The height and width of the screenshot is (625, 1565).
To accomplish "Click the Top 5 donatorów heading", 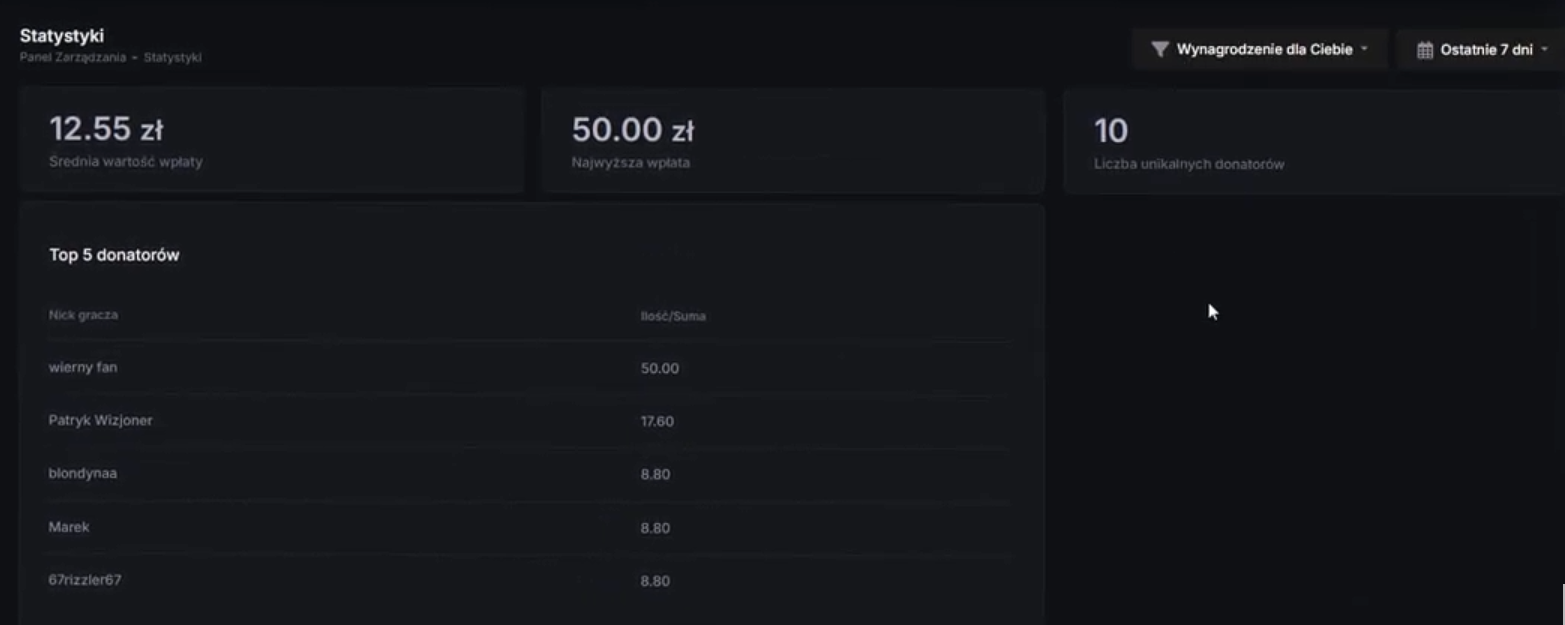I will 114,255.
